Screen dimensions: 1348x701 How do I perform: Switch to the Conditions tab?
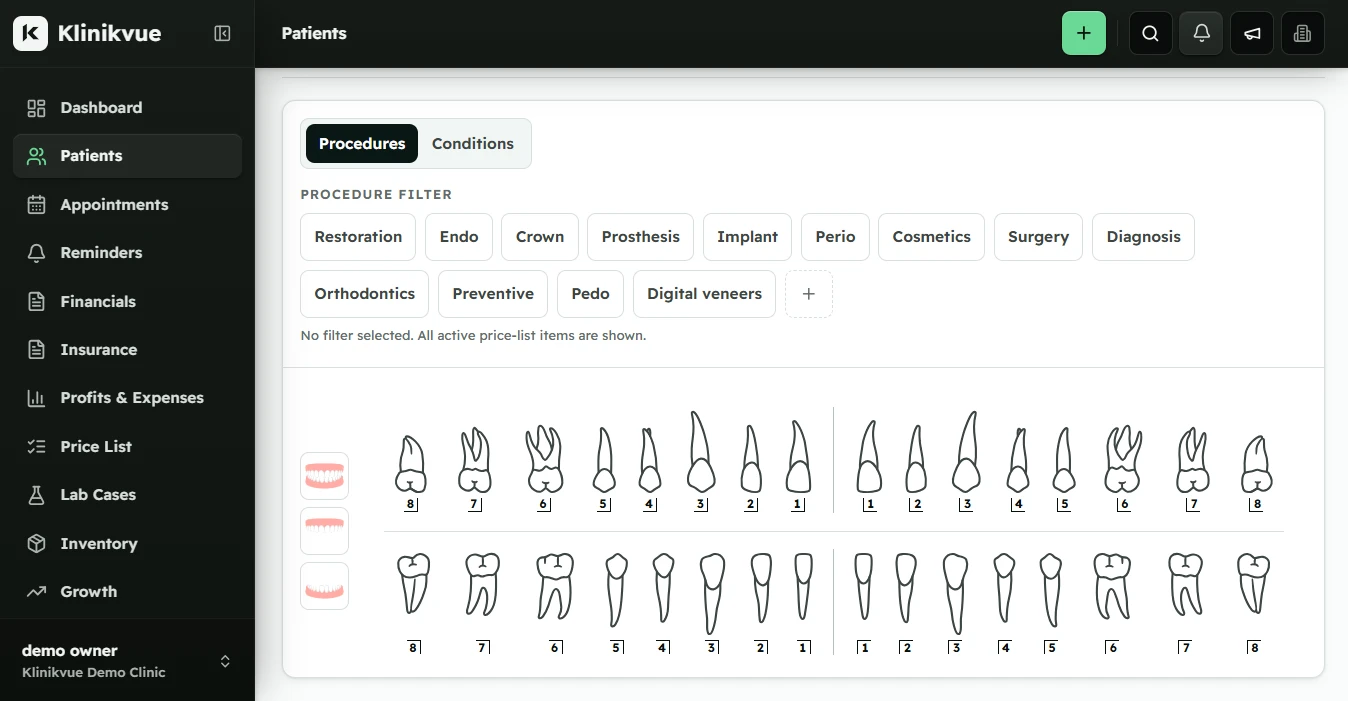tap(473, 144)
